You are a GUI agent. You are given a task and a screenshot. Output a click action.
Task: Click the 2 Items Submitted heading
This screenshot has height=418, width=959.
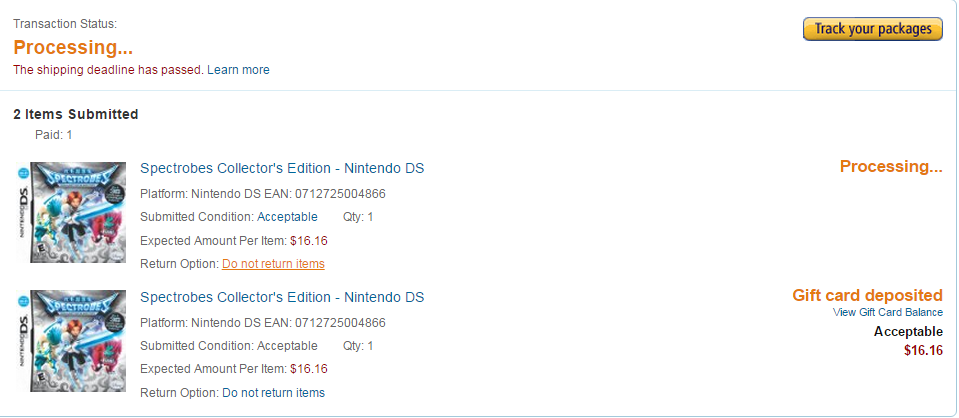pyautogui.click(x=76, y=114)
